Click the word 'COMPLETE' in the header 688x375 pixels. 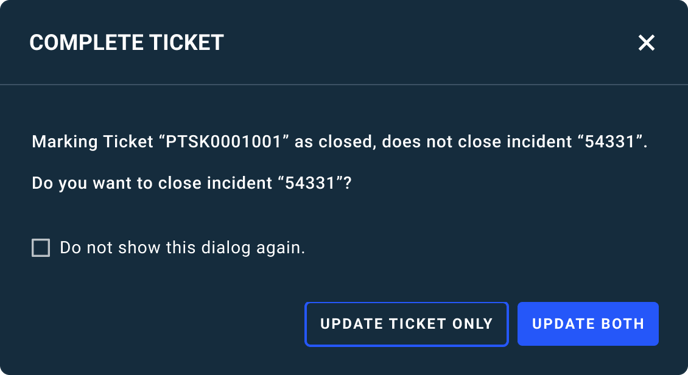pos(86,43)
